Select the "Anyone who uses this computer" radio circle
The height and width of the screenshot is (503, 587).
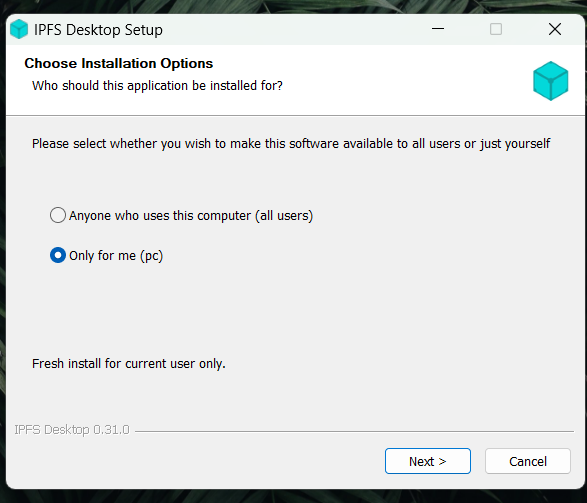(58, 215)
